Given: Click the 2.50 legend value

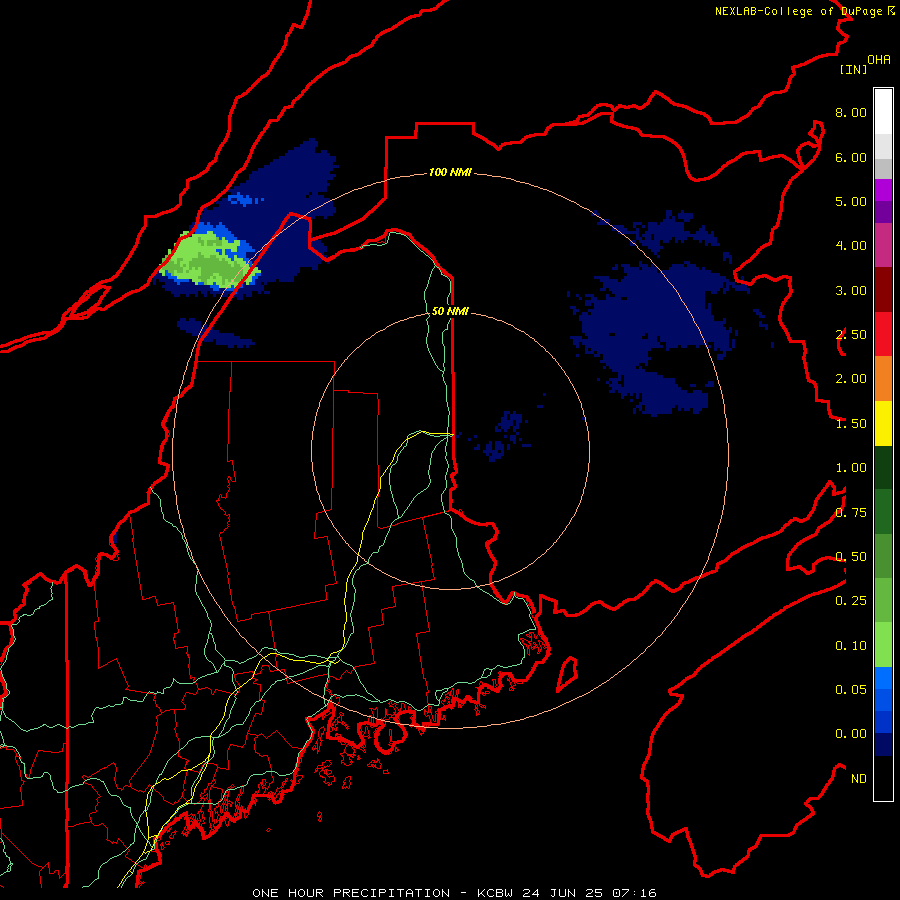Looking at the screenshot, I should tap(851, 335).
